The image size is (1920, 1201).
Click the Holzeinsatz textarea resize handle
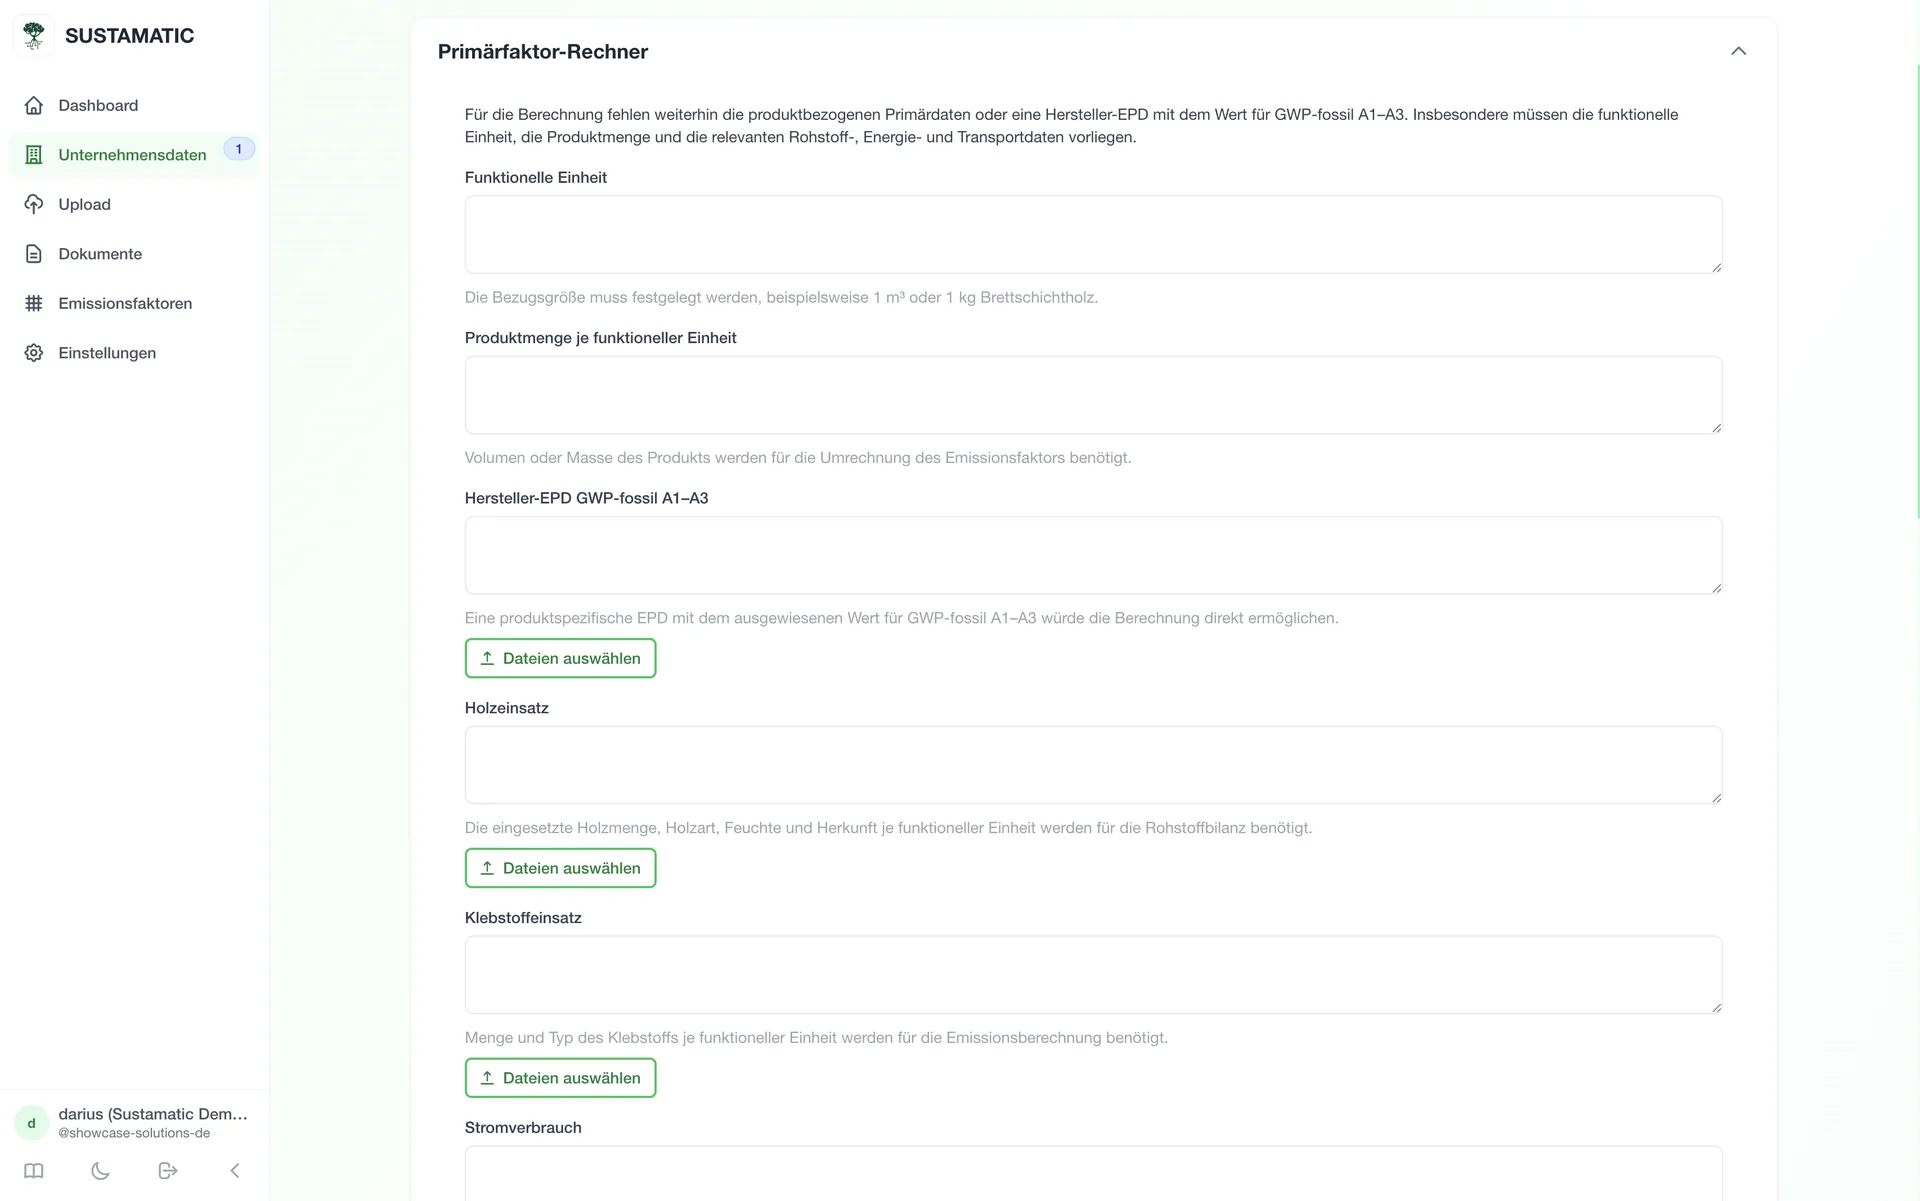[x=1716, y=798]
